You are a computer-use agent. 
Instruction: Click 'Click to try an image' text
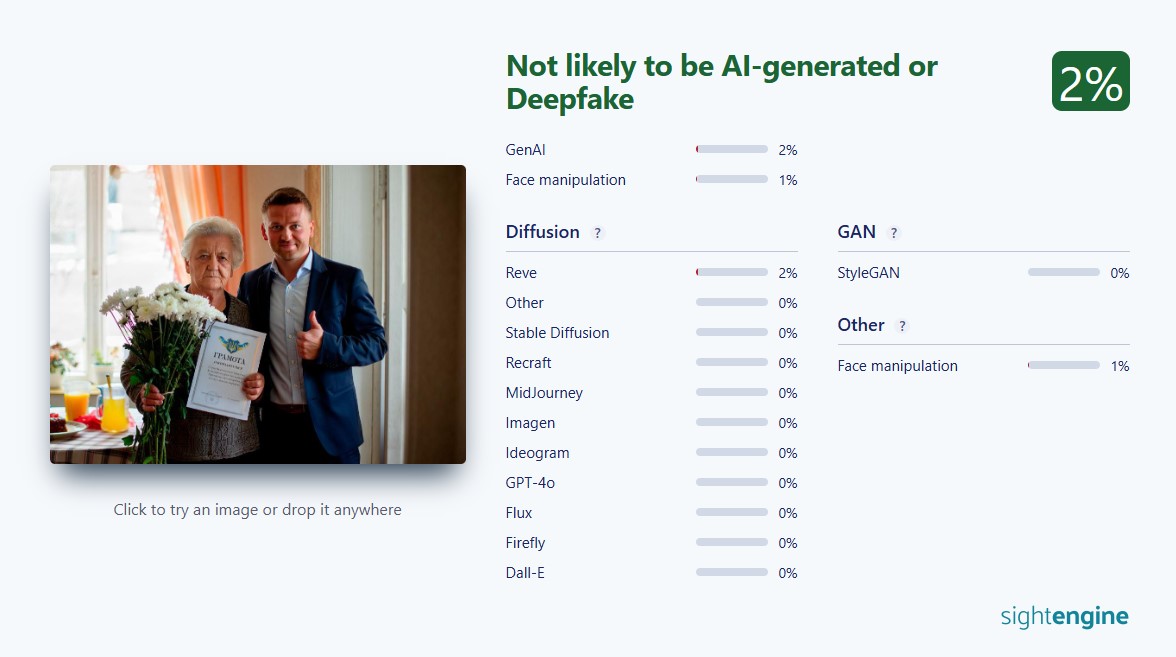coord(257,510)
